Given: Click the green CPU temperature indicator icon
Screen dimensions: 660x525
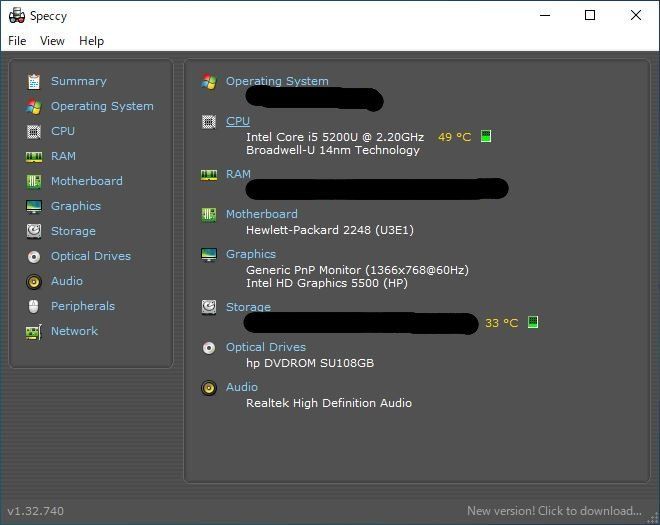Looking at the screenshot, I should pyautogui.click(x=486, y=136).
